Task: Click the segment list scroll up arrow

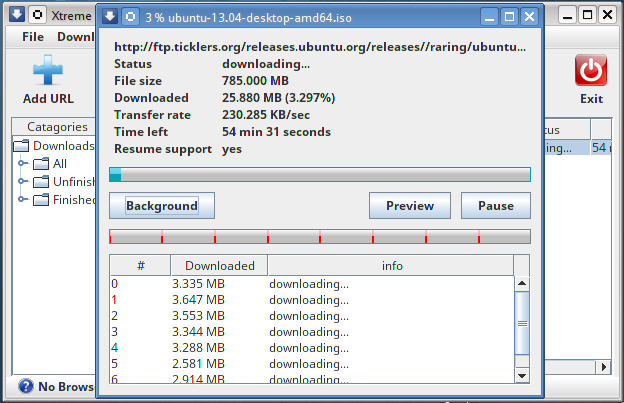Action: coord(522,284)
